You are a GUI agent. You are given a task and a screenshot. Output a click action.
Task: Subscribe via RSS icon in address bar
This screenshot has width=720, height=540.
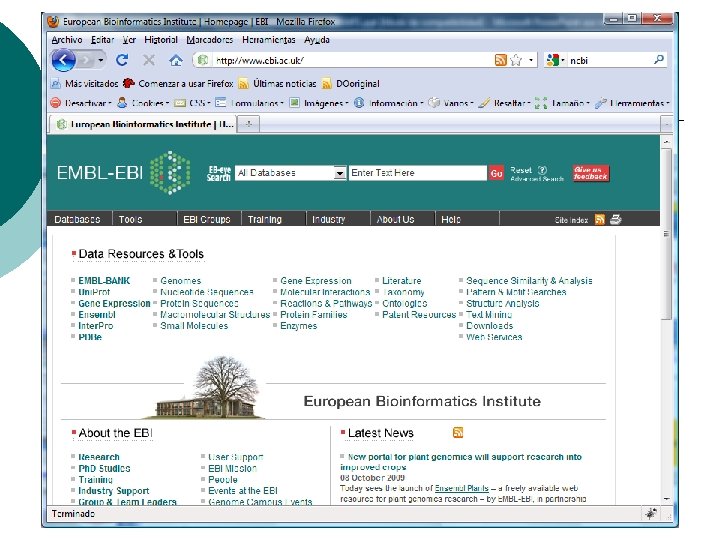pyautogui.click(x=501, y=60)
